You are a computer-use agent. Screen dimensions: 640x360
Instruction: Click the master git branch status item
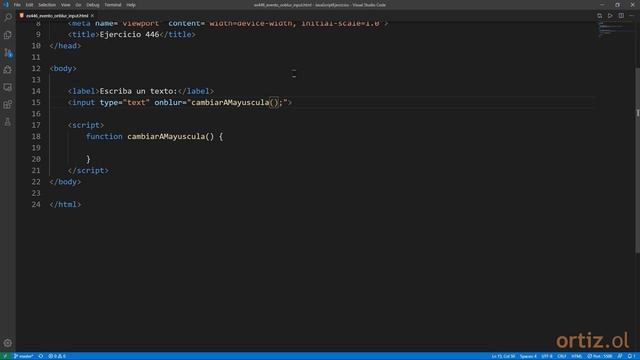click(24, 356)
